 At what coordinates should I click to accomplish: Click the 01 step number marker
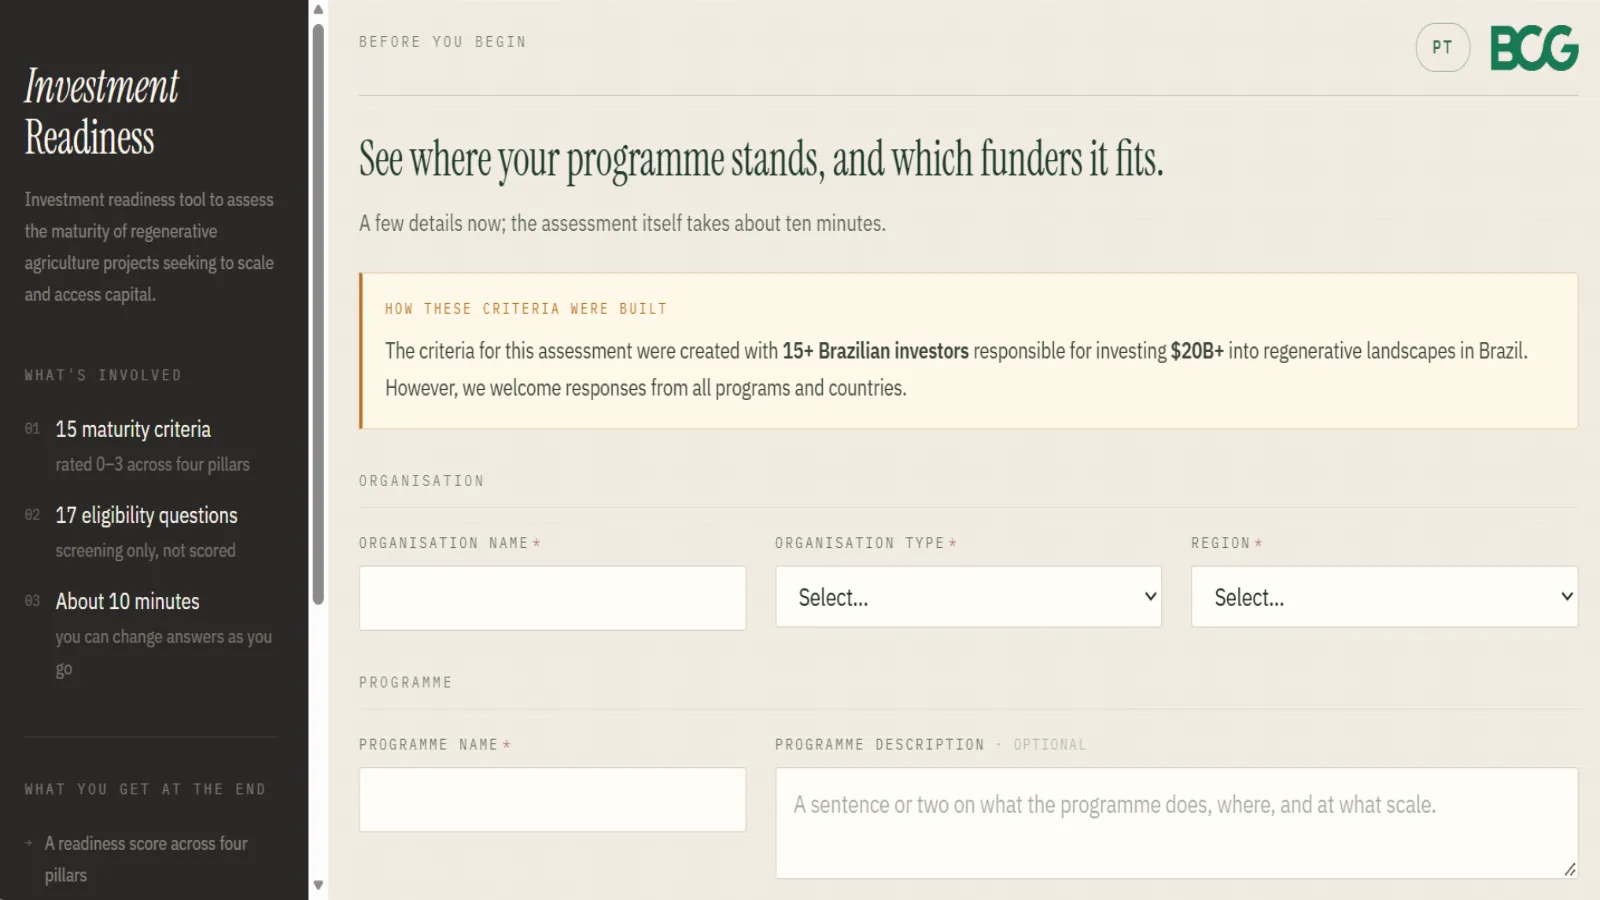tap(32, 429)
